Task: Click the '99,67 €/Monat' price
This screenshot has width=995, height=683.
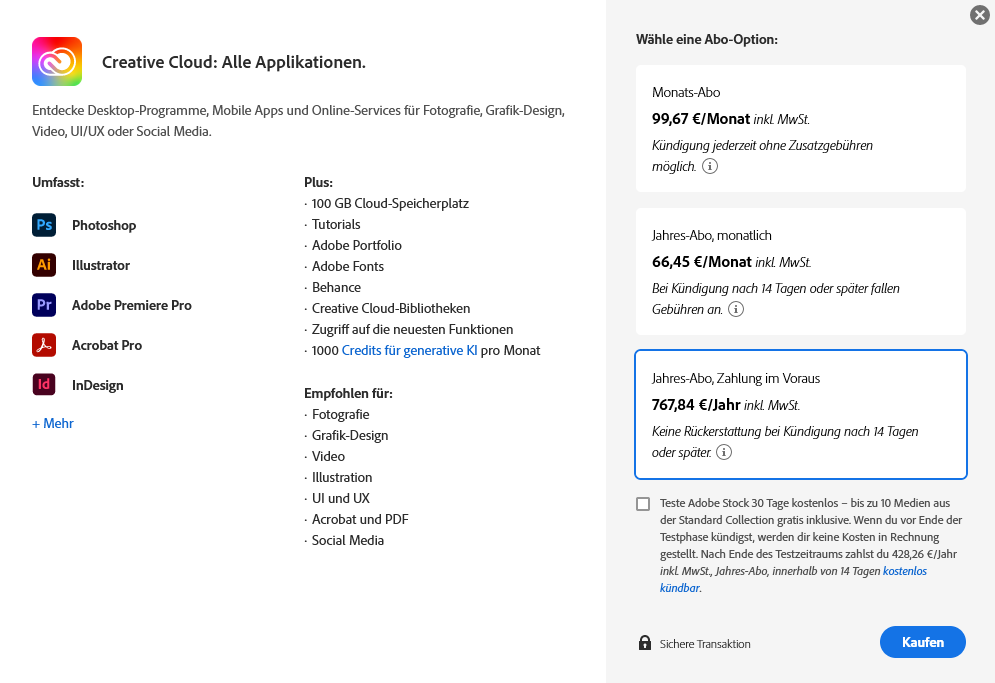Action: click(x=701, y=119)
